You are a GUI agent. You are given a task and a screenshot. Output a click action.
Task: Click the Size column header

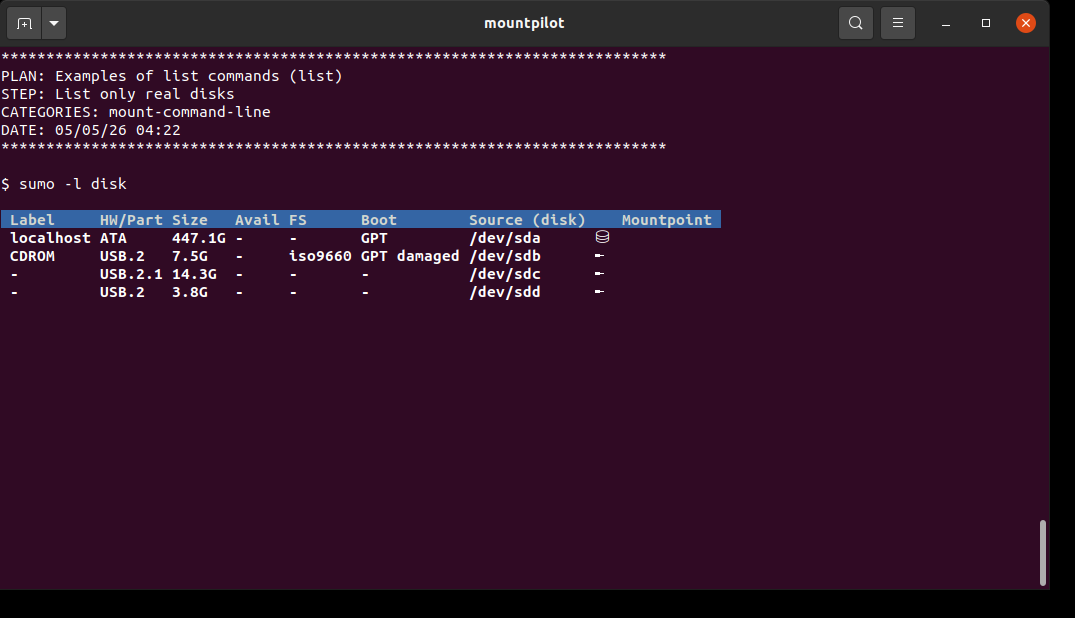(190, 219)
